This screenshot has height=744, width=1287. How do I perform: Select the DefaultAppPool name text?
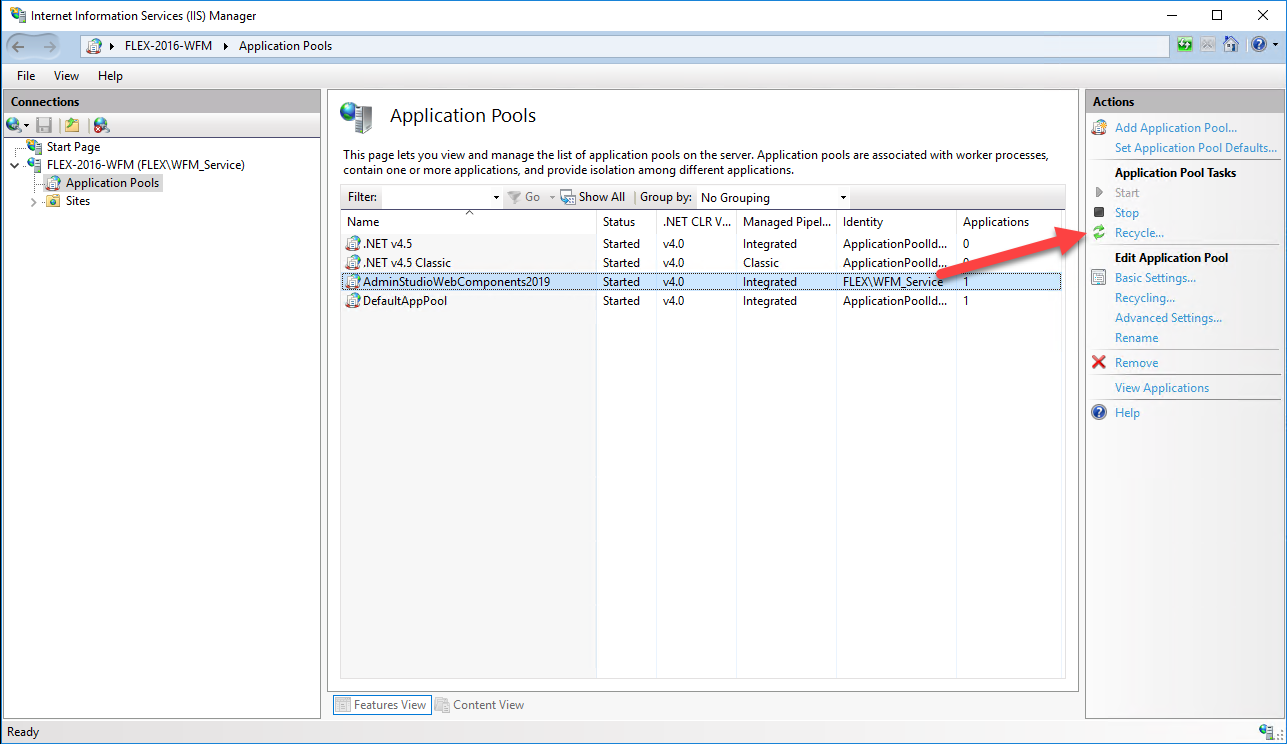coord(405,300)
